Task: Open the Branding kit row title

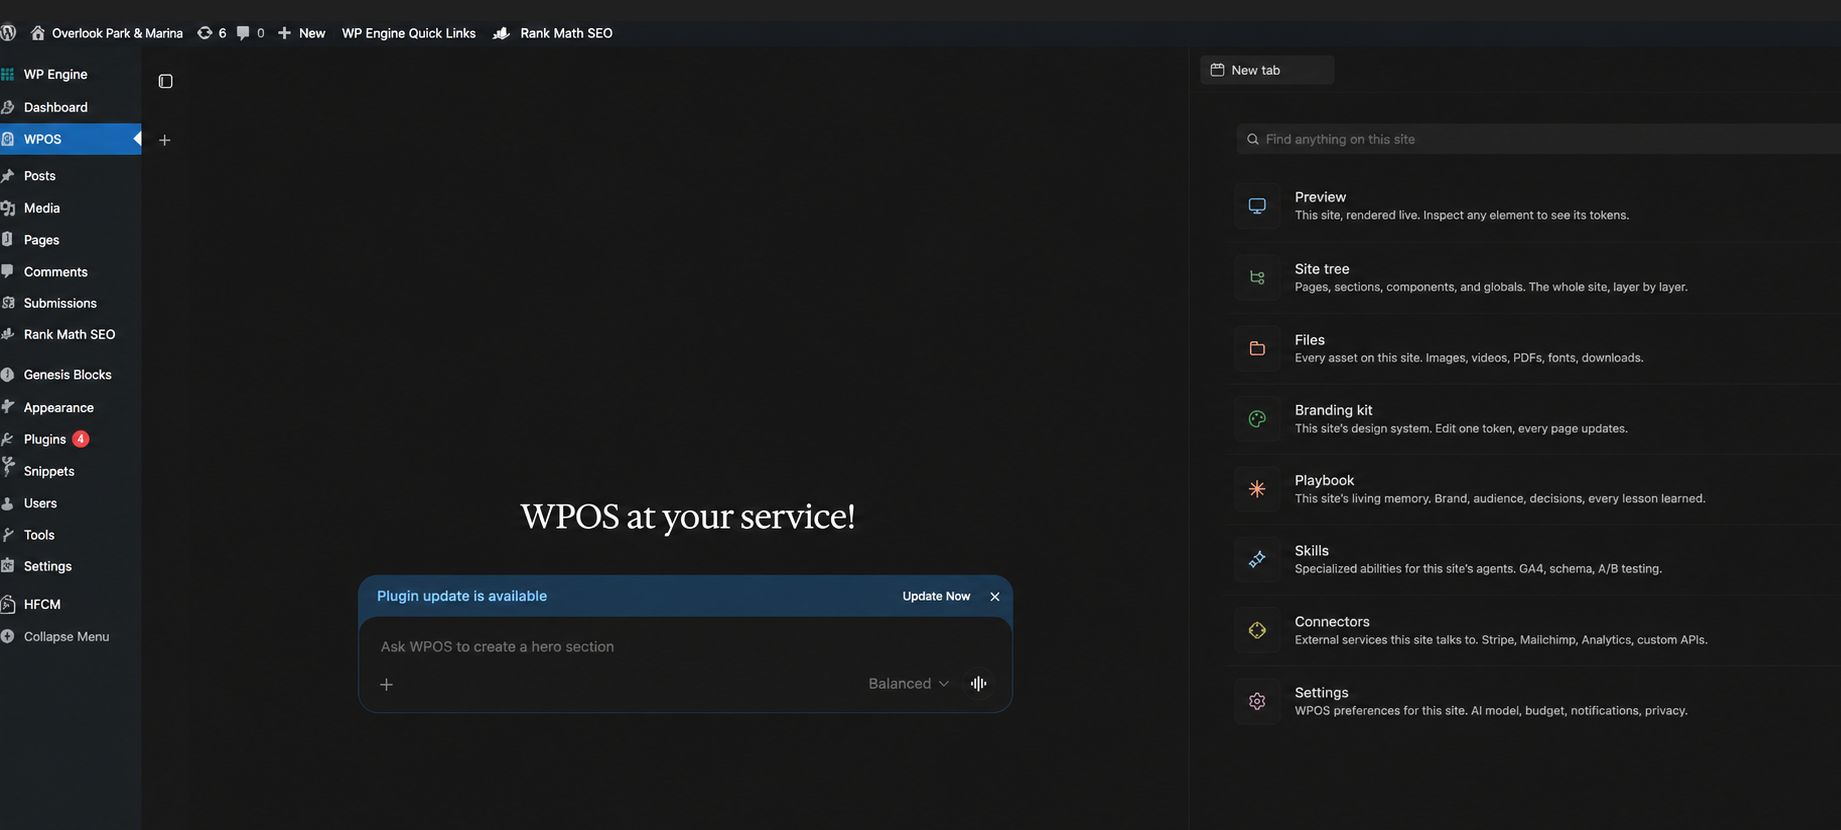Action: point(1333,410)
